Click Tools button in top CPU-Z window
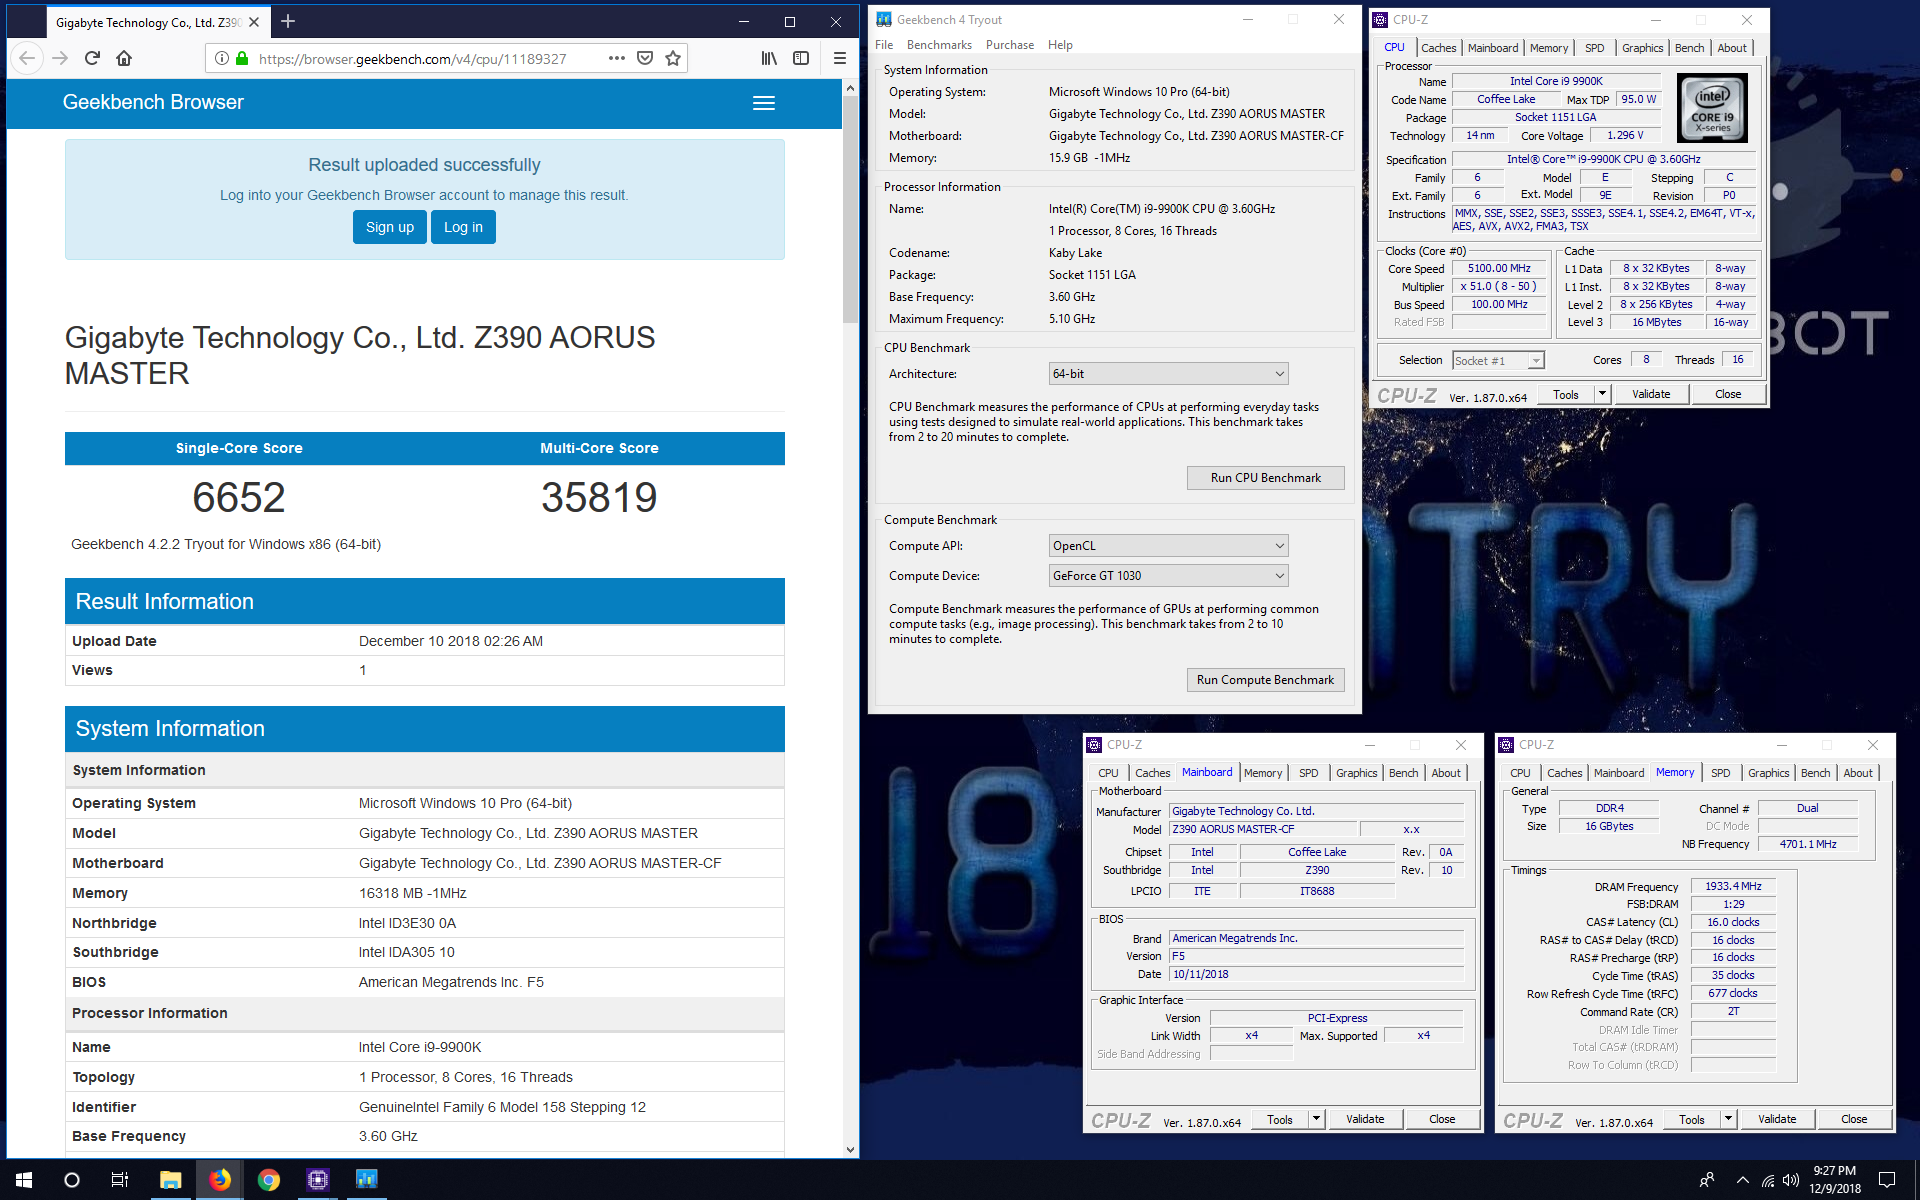Image resolution: width=1920 pixels, height=1200 pixels. (1566, 394)
